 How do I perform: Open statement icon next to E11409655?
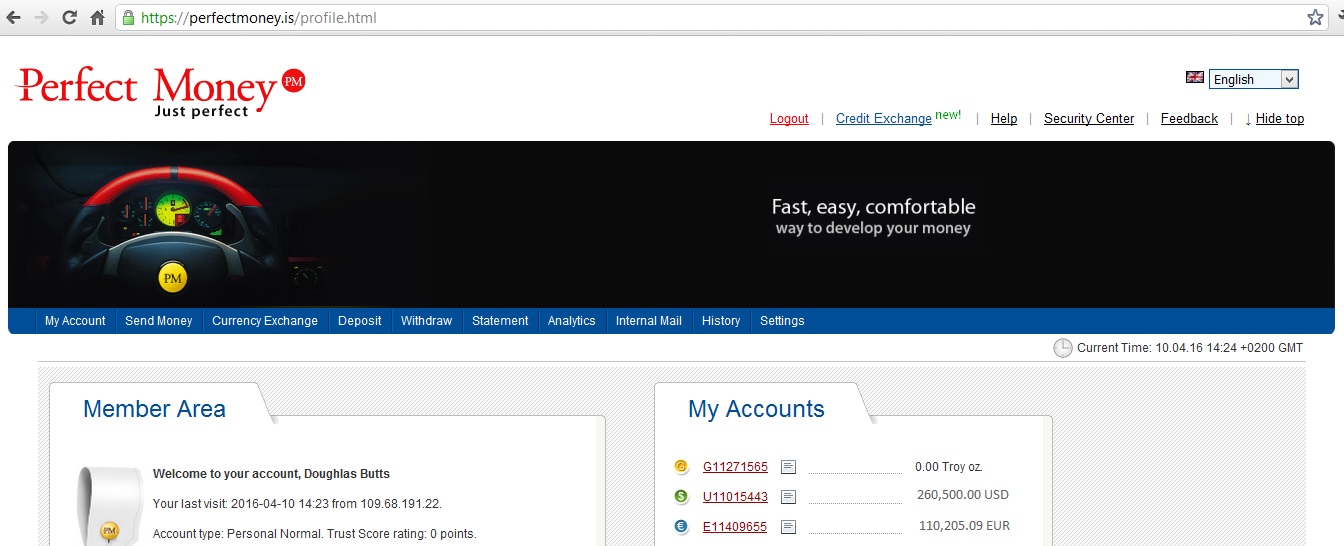pos(788,526)
